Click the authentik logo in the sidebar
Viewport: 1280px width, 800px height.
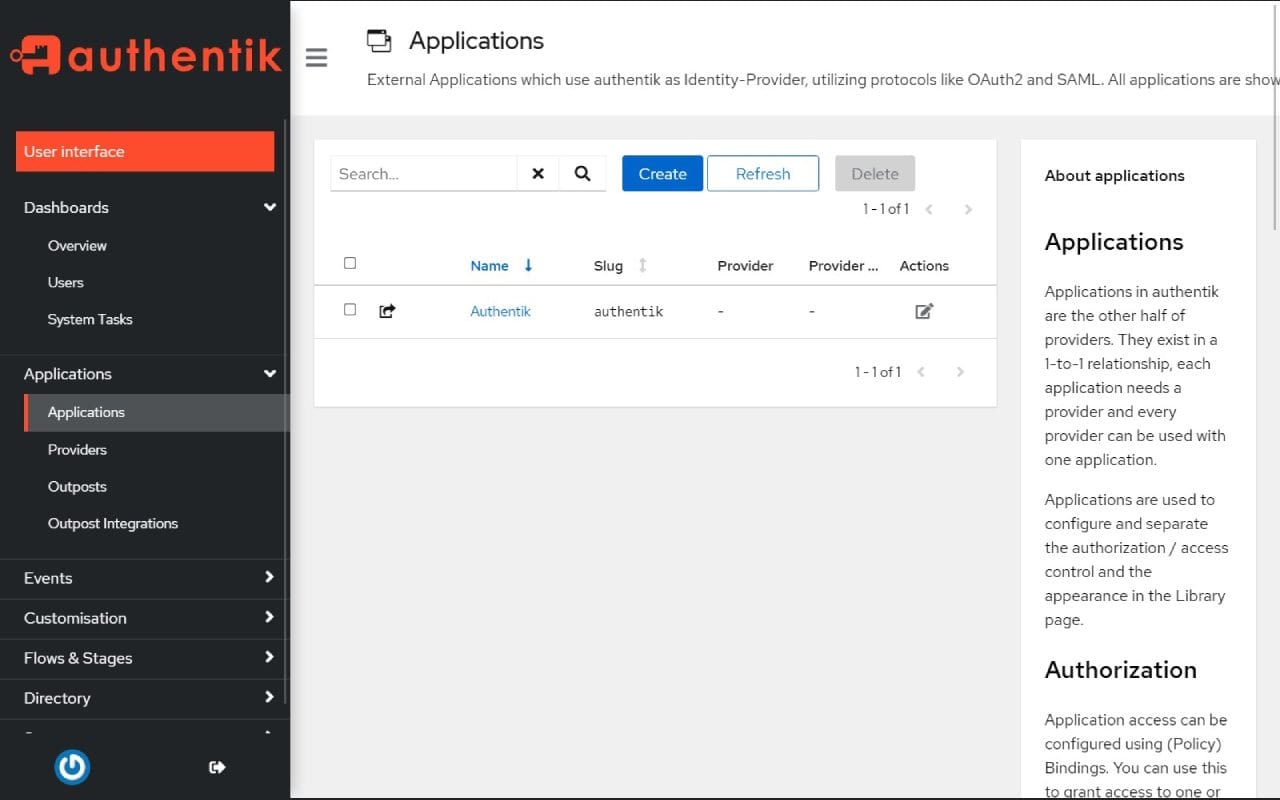click(145, 55)
